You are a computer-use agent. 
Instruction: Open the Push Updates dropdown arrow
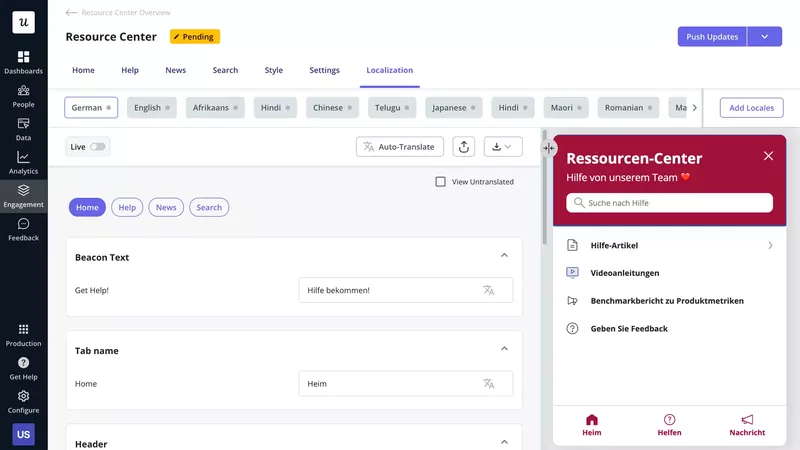tap(765, 37)
